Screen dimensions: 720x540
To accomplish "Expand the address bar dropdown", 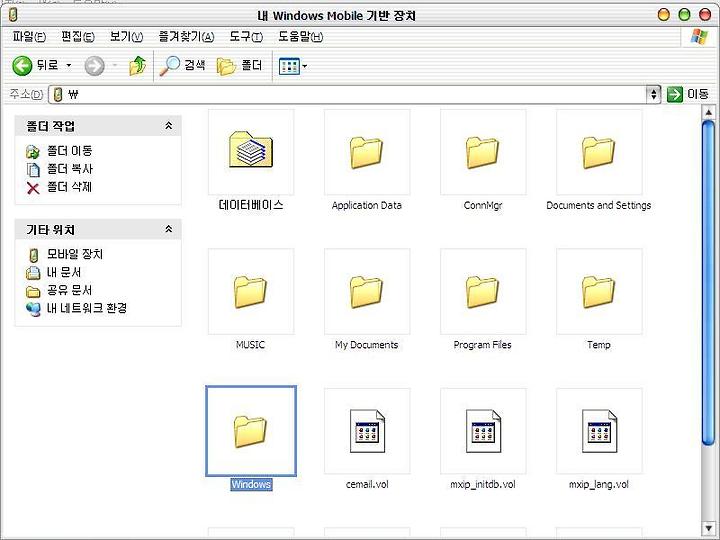I will (653, 95).
